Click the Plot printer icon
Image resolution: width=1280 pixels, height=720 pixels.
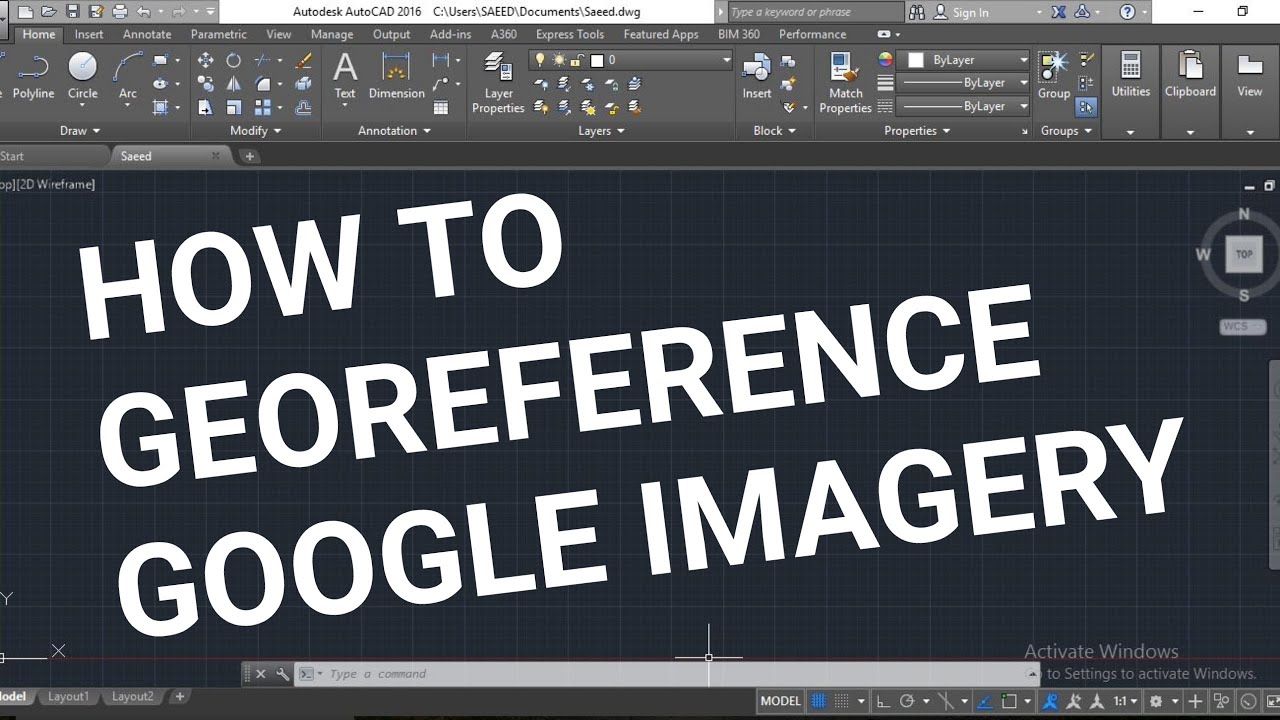[120, 12]
